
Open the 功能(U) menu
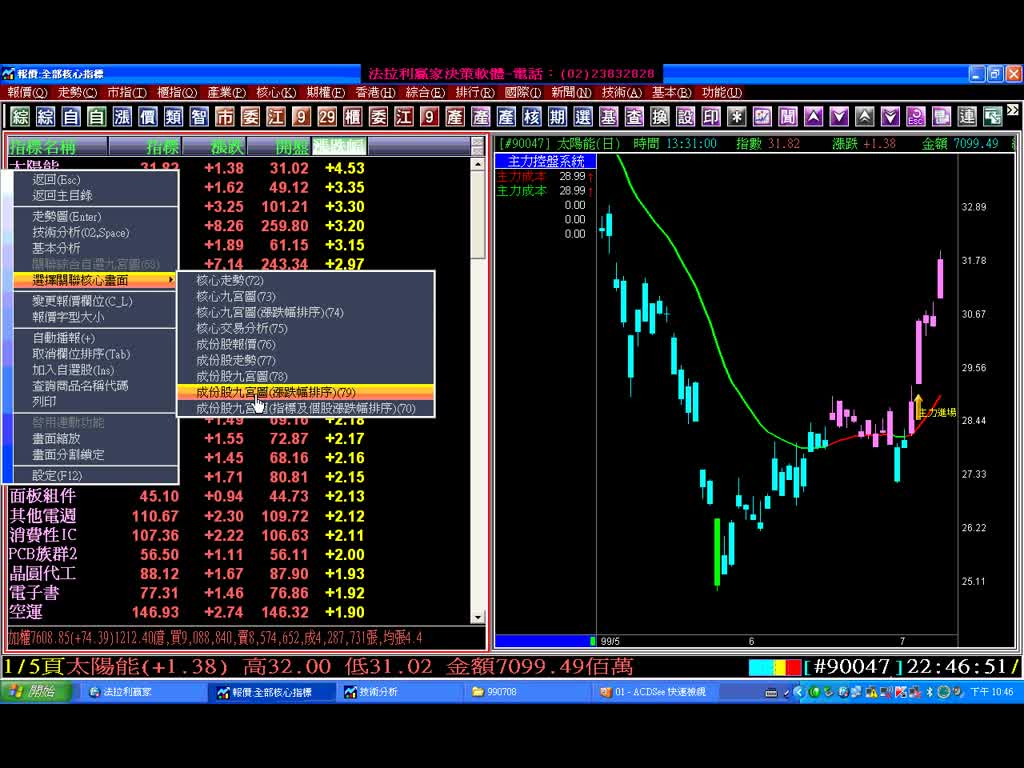point(722,93)
